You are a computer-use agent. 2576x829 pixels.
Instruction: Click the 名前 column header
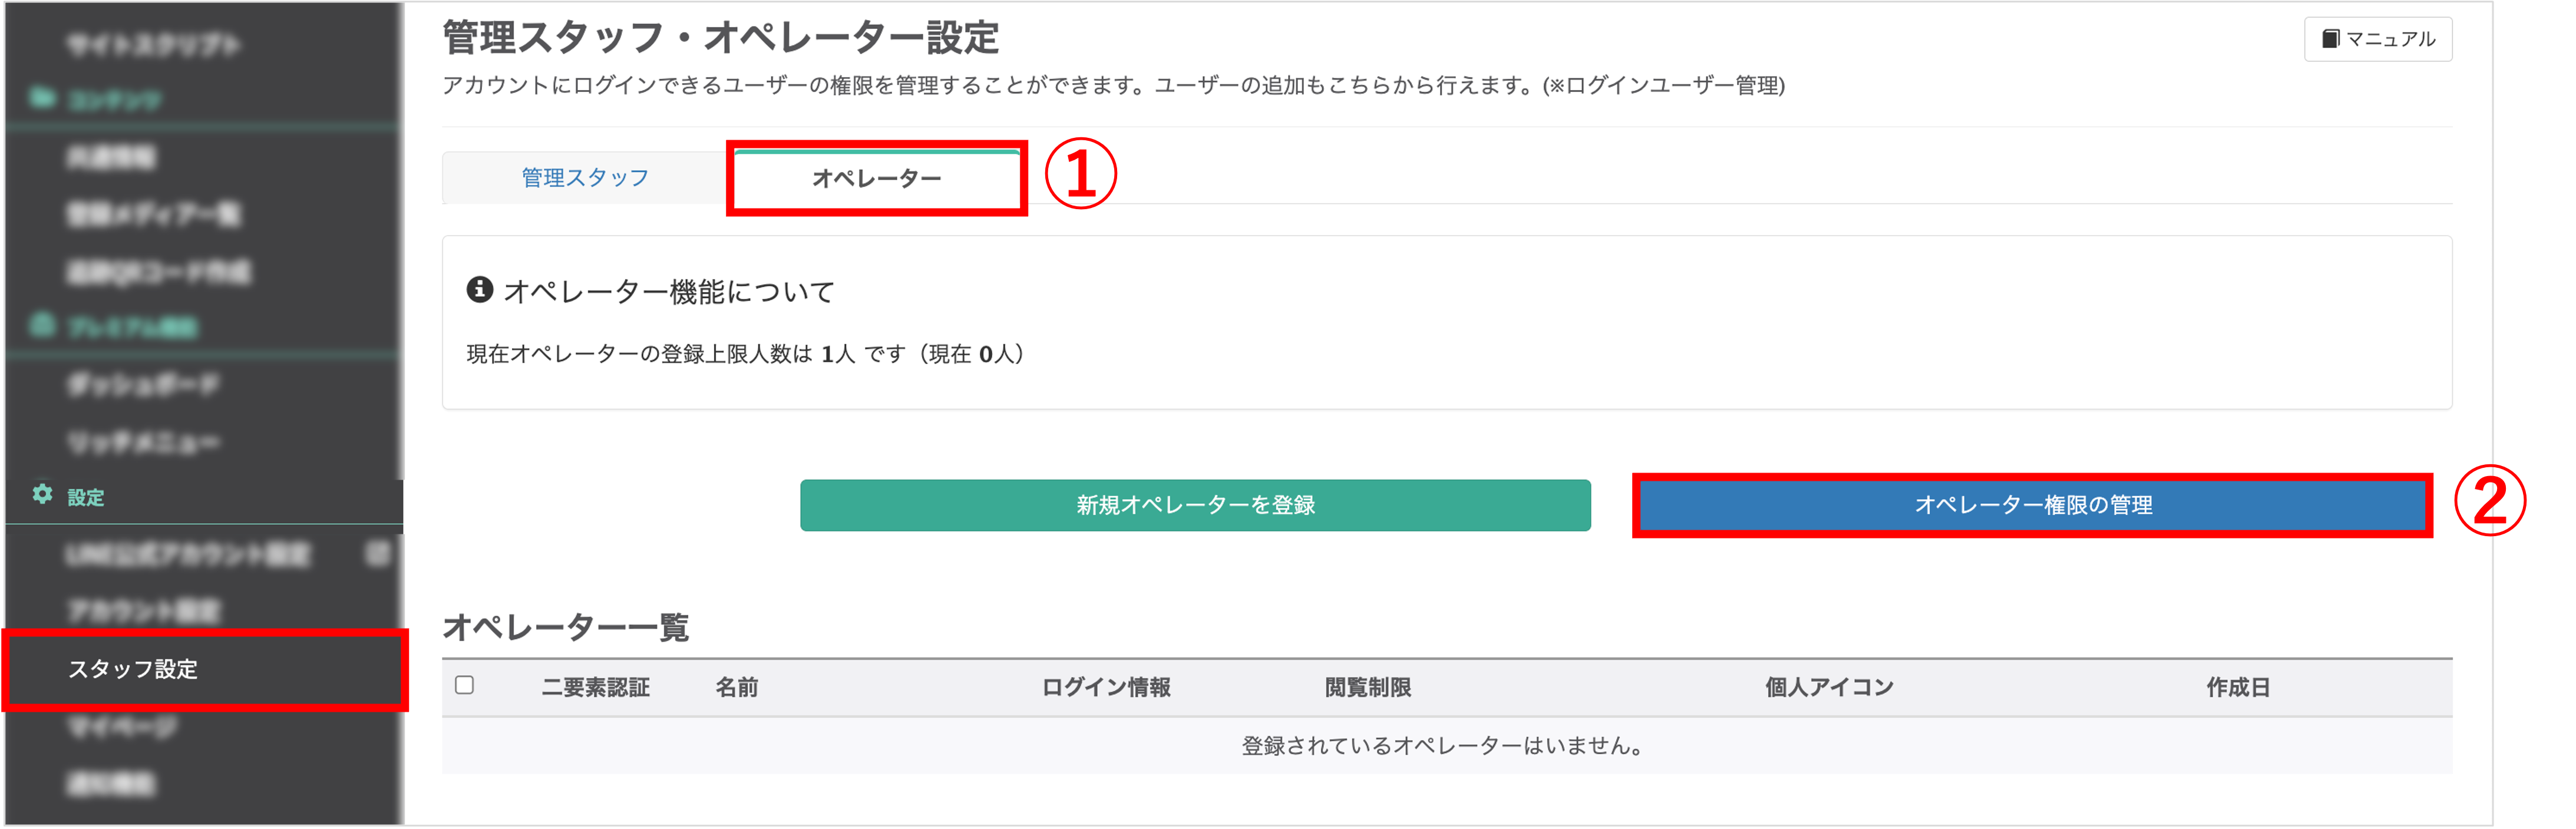[x=737, y=688]
